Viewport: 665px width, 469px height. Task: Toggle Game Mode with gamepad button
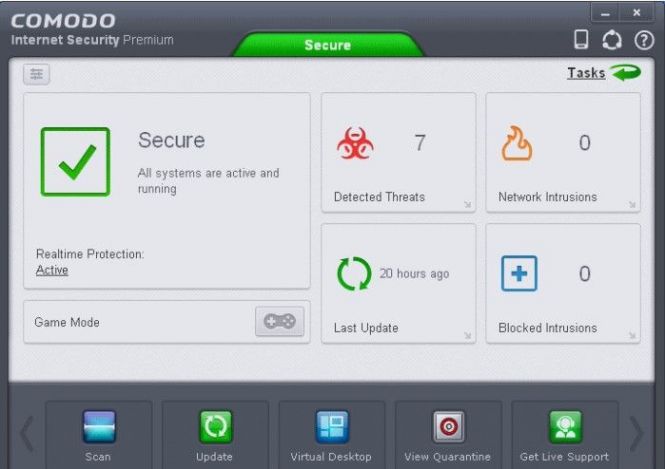(279, 321)
